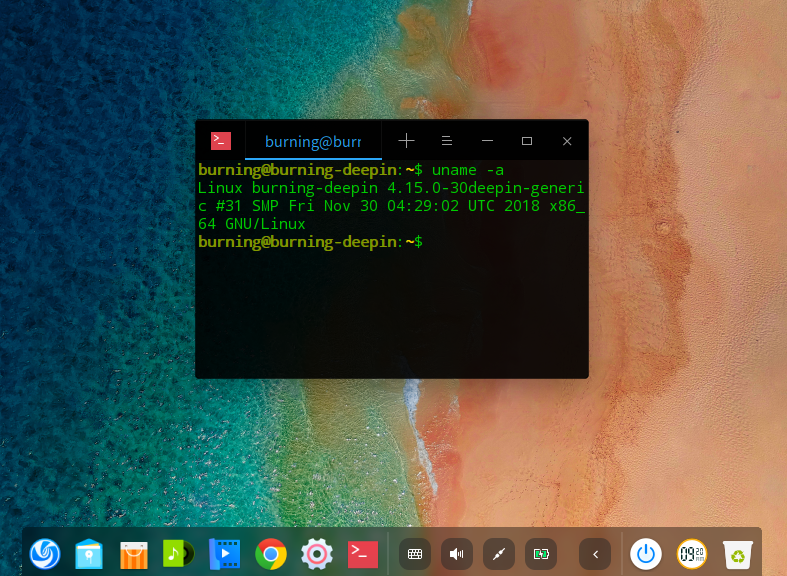Open the Trash from the dock
Viewport: 787px width, 576px height.
(x=738, y=554)
